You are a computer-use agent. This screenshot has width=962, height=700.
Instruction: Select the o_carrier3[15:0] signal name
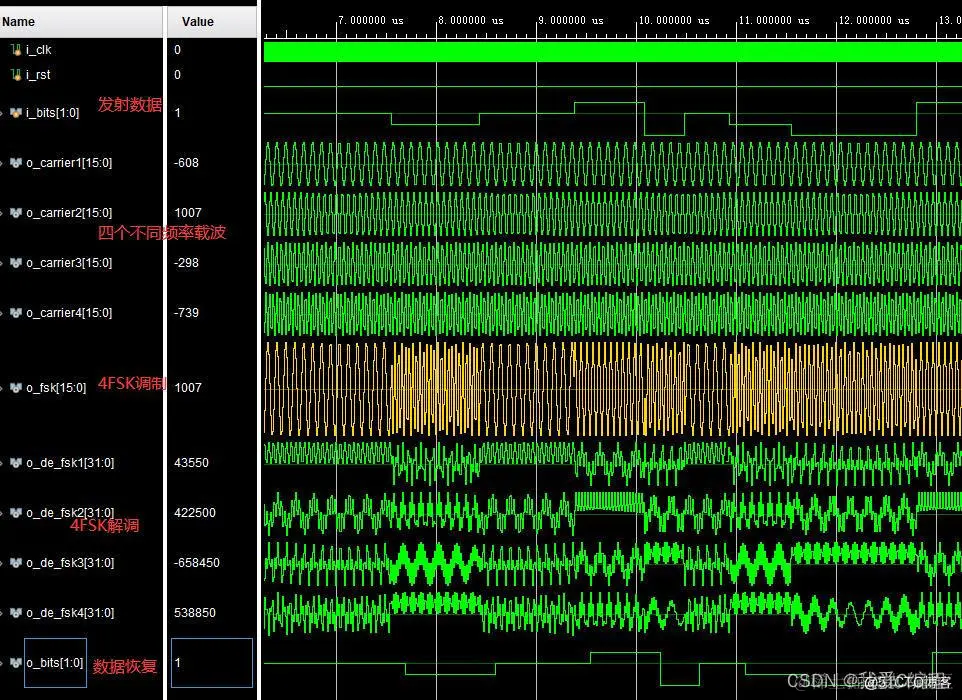point(69,263)
